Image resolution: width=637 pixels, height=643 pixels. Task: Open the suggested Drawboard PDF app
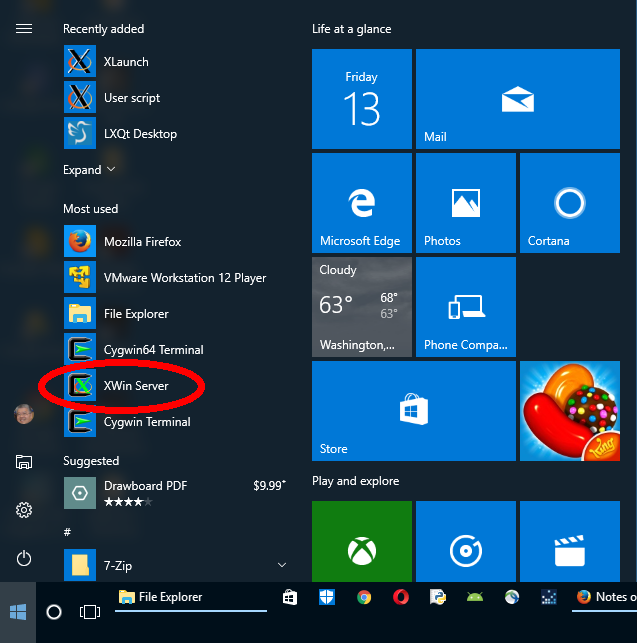tap(176, 493)
